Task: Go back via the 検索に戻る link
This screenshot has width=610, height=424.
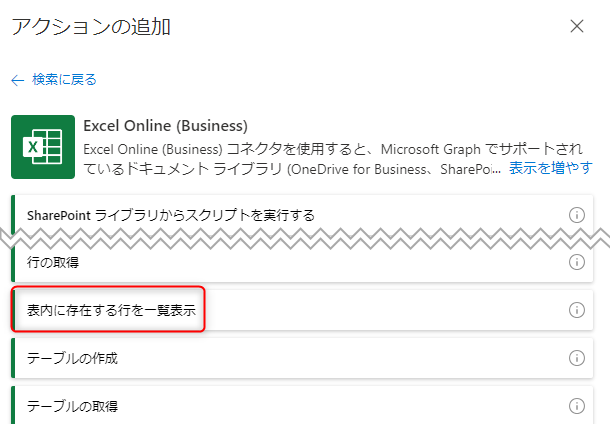Action: click(x=64, y=80)
